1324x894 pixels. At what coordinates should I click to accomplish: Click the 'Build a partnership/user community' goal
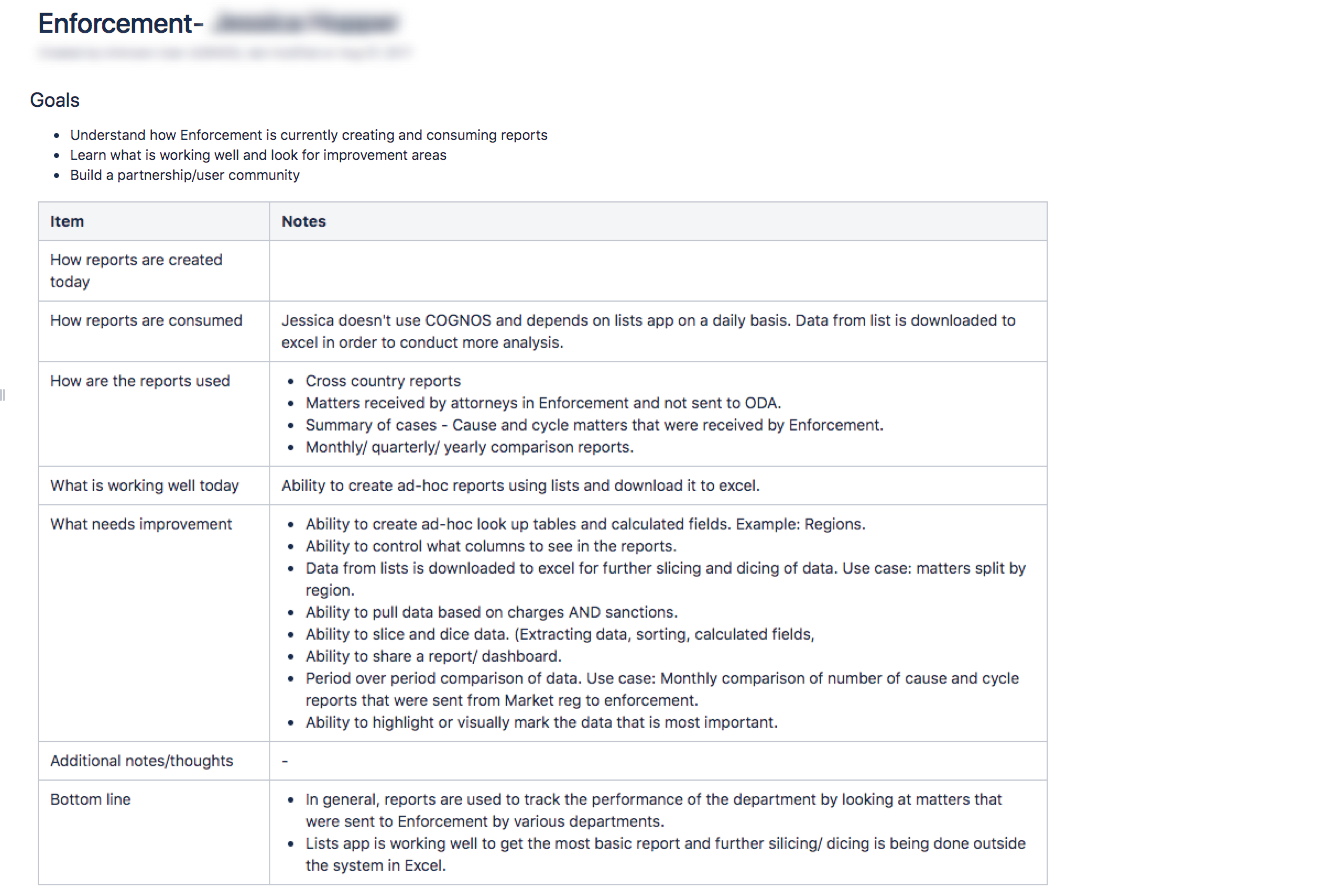[x=185, y=175]
